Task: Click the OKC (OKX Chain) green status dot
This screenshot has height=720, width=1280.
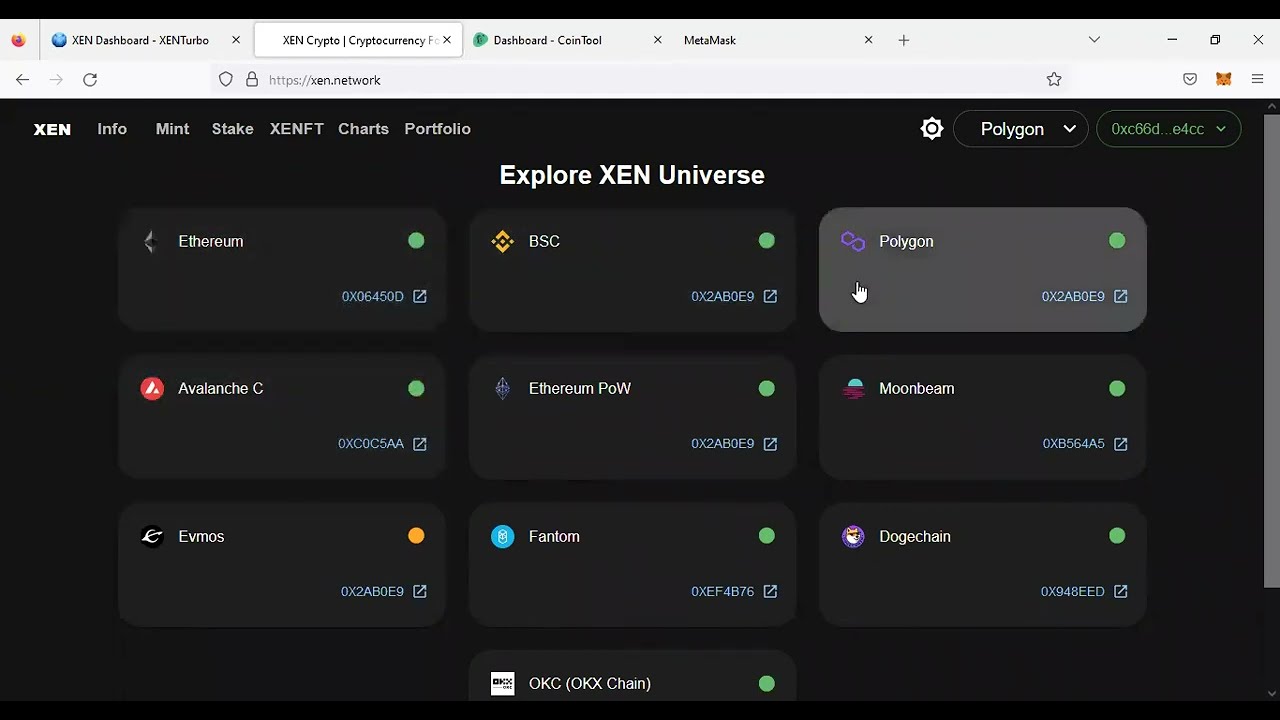Action: 766,684
